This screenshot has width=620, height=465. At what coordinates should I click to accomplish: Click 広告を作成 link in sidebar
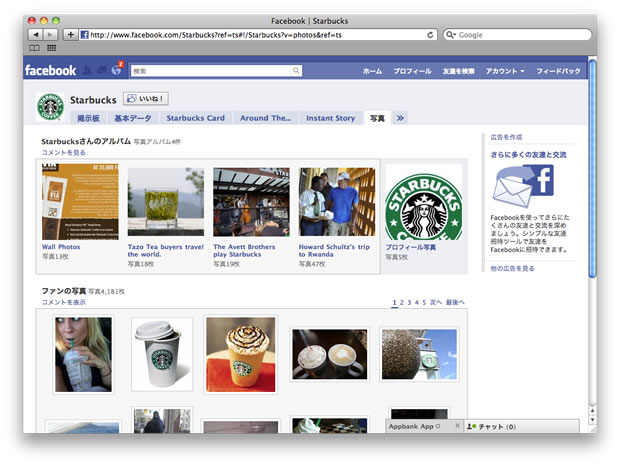pos(506,137)
